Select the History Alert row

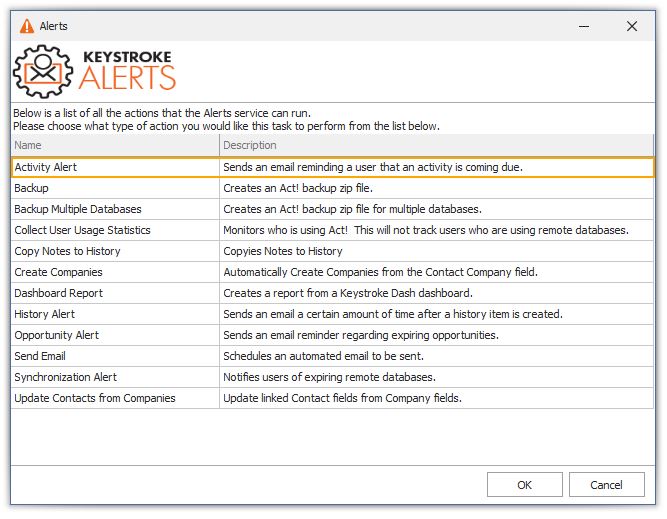(332, 314)
